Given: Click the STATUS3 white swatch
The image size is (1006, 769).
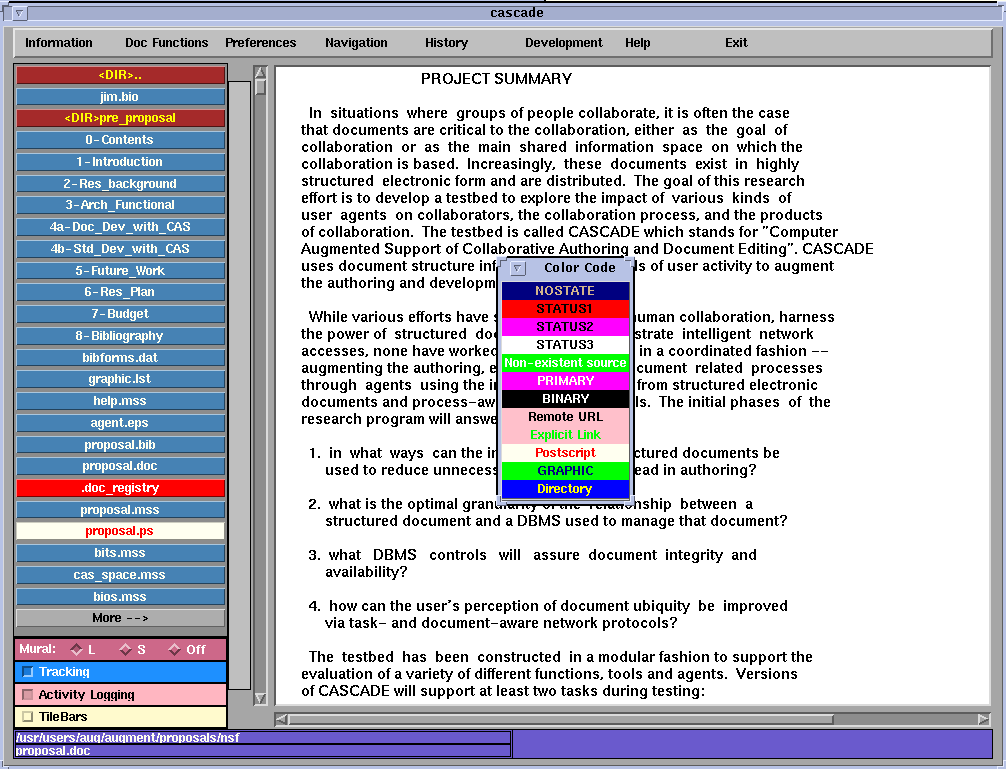Looking at the screenshot, I should [565, 344].
